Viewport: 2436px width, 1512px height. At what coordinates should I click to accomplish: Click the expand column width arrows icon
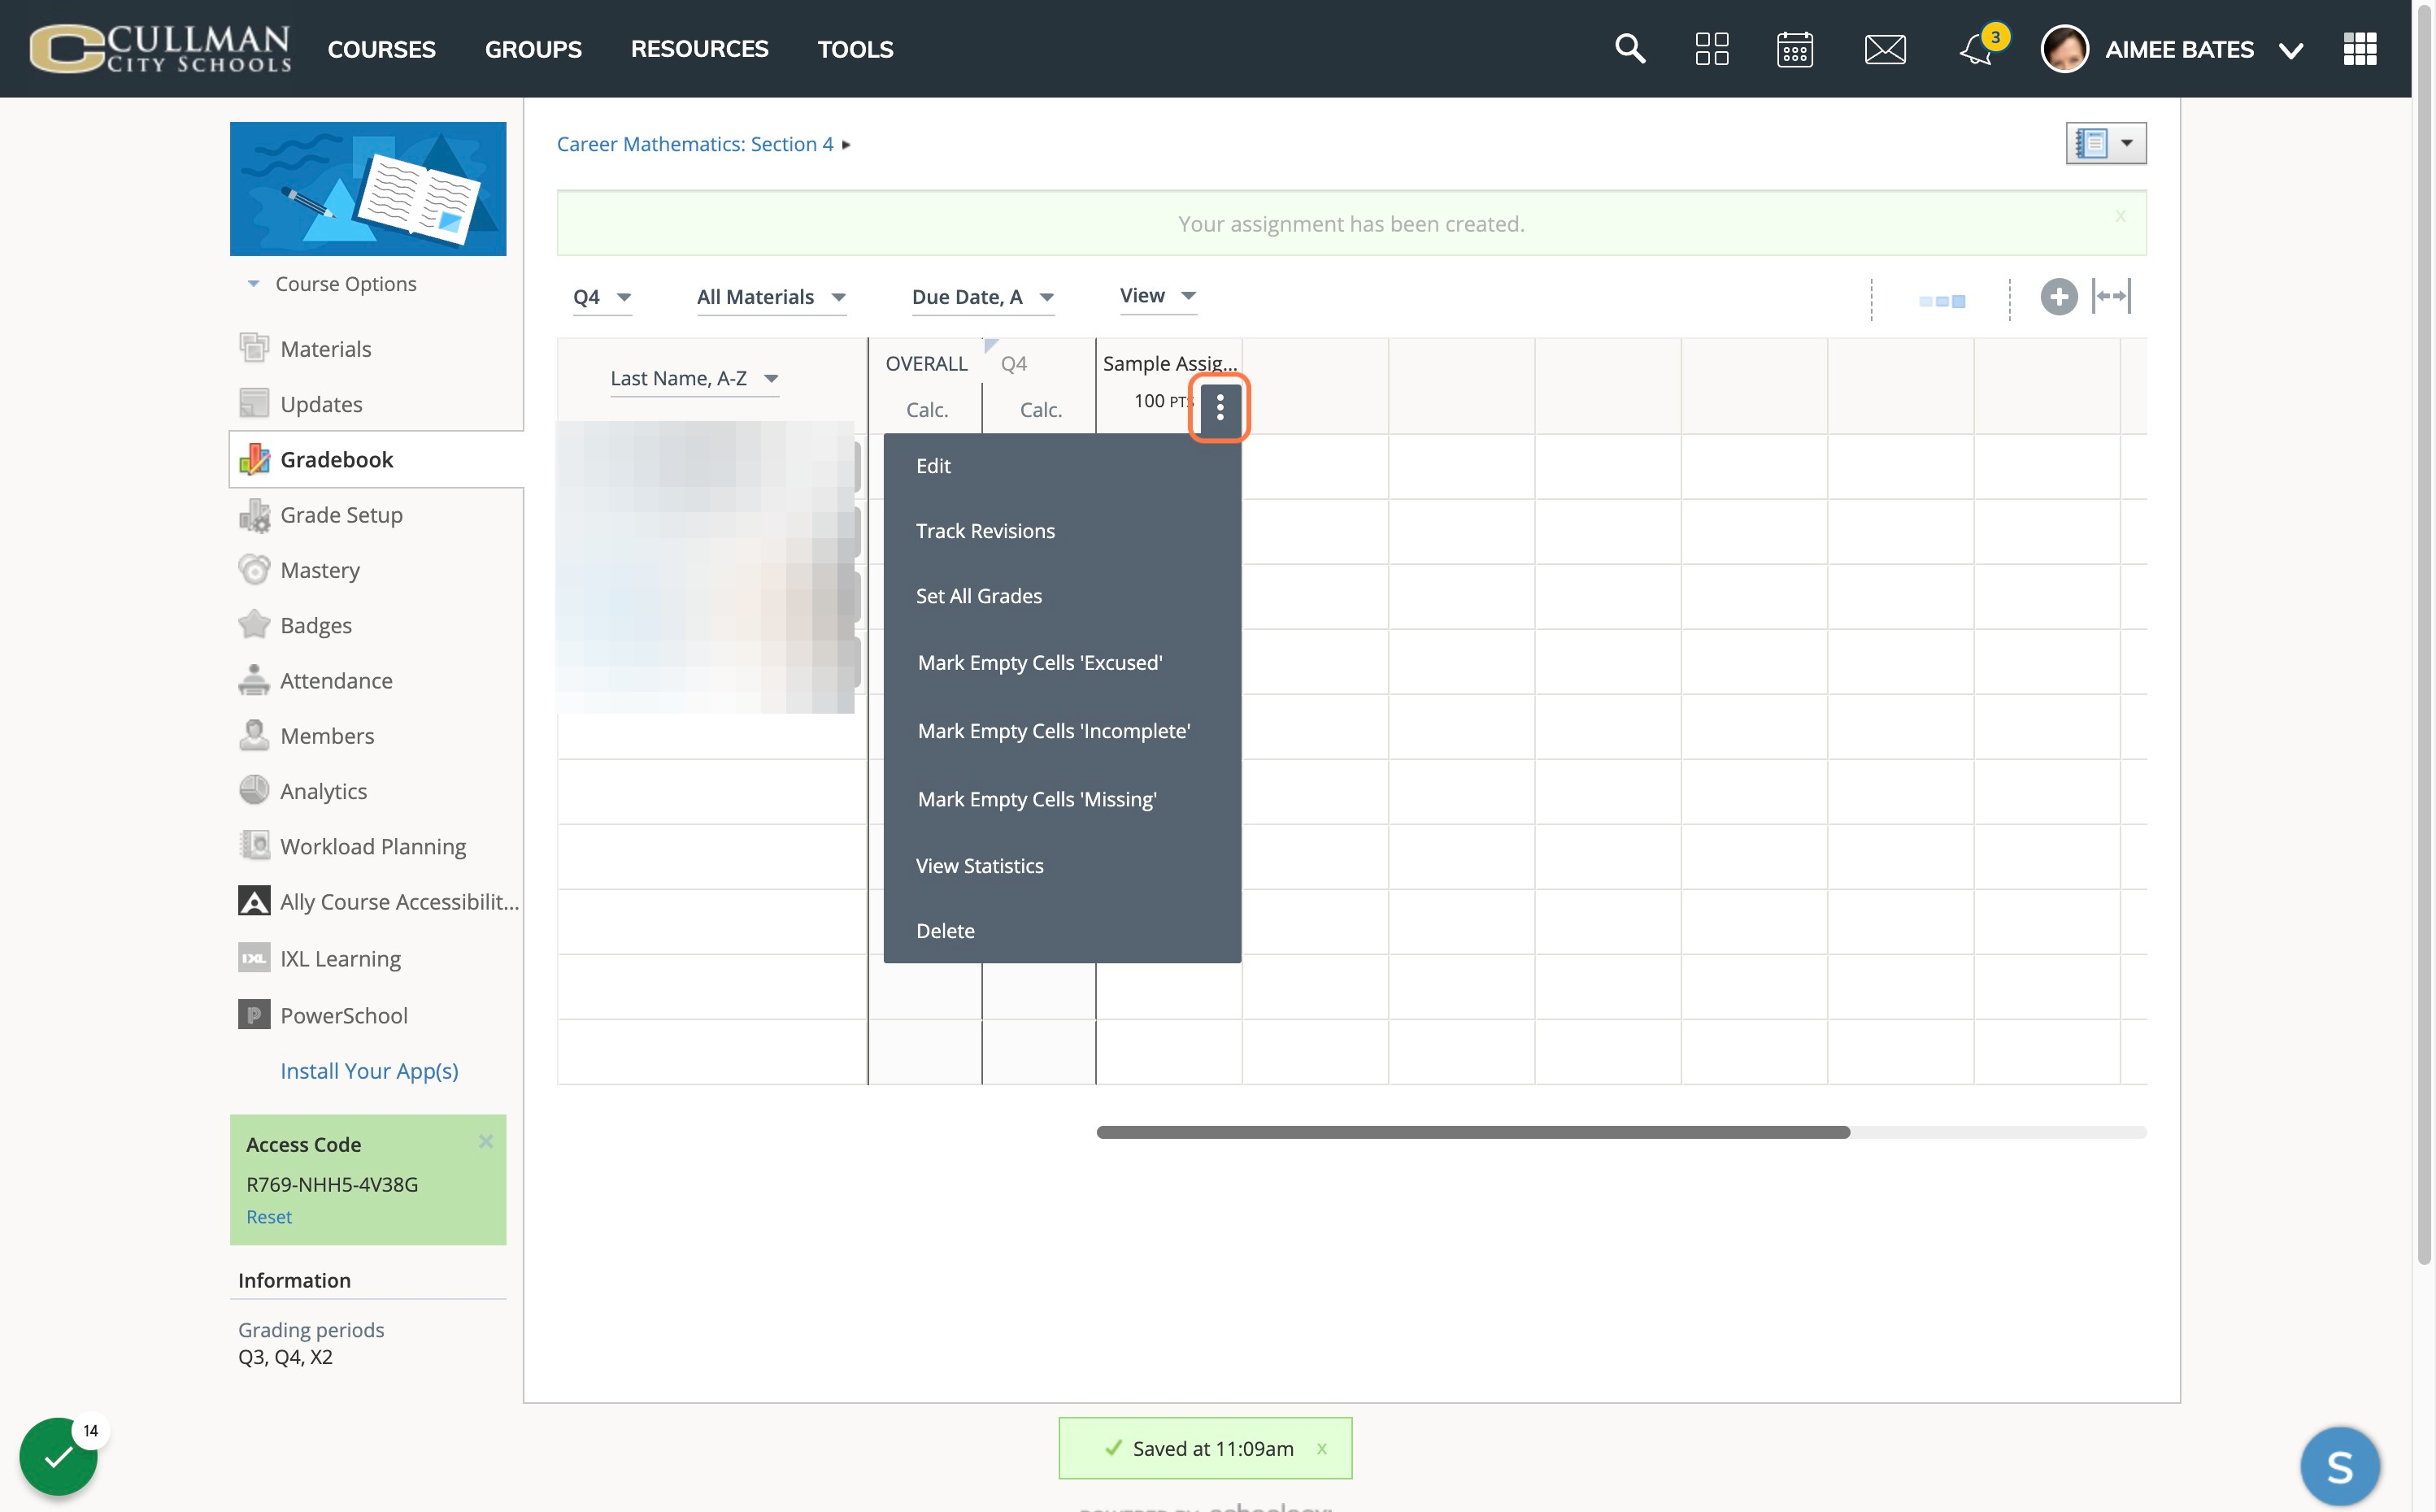click(x=2111, y=296)
